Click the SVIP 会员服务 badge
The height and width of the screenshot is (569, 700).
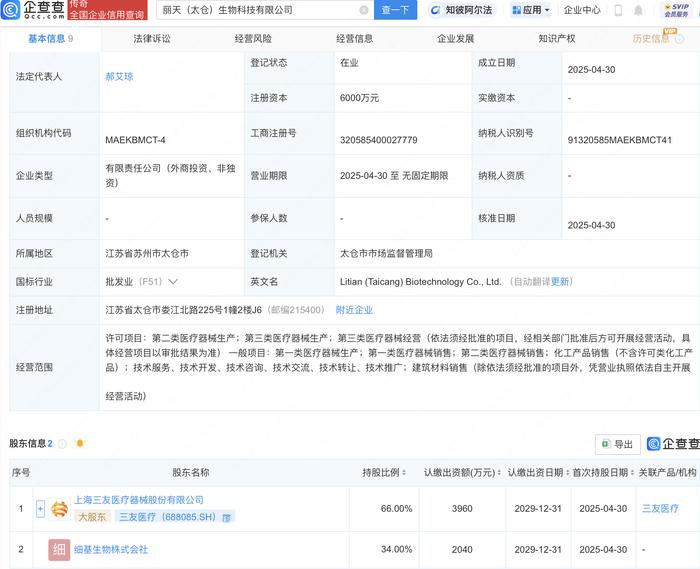coord(676,10)
